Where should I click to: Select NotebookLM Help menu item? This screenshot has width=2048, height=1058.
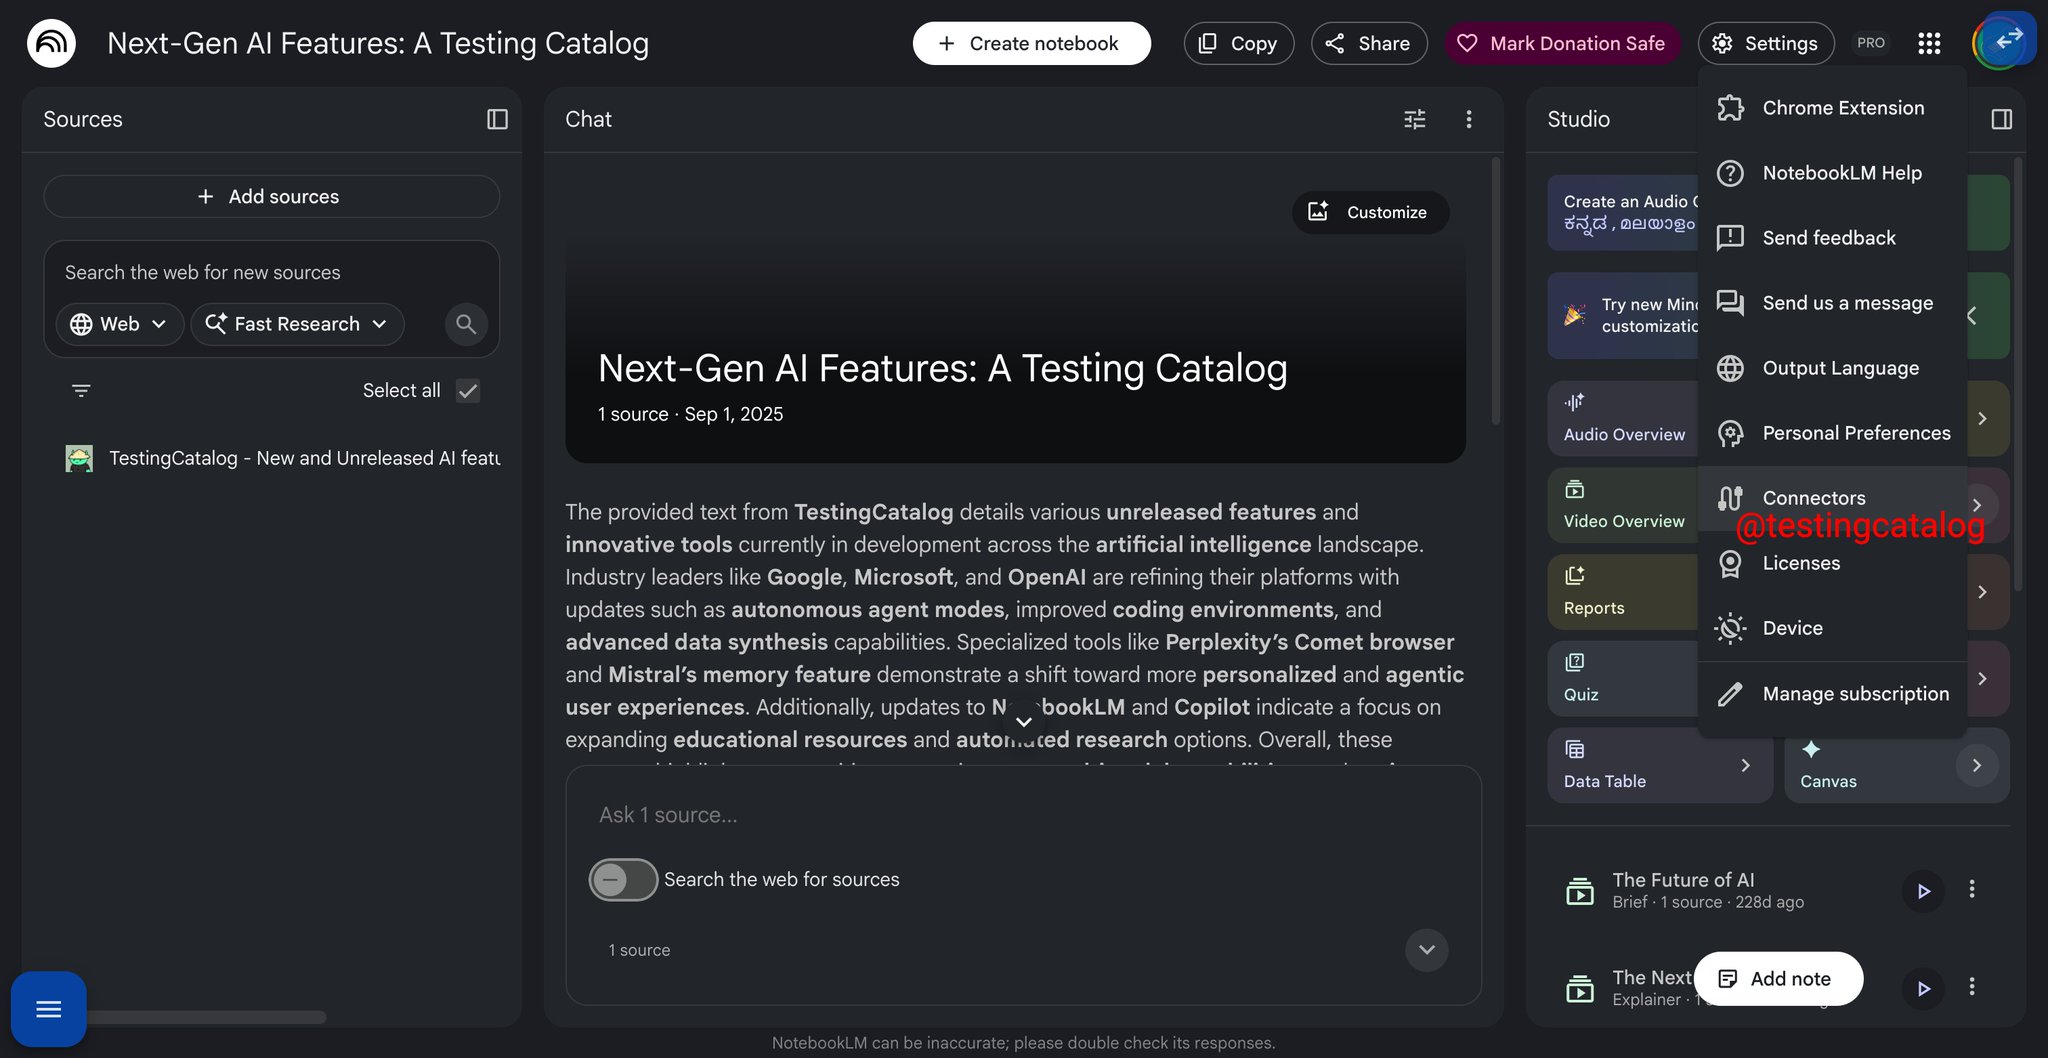tap(1833, 173)
